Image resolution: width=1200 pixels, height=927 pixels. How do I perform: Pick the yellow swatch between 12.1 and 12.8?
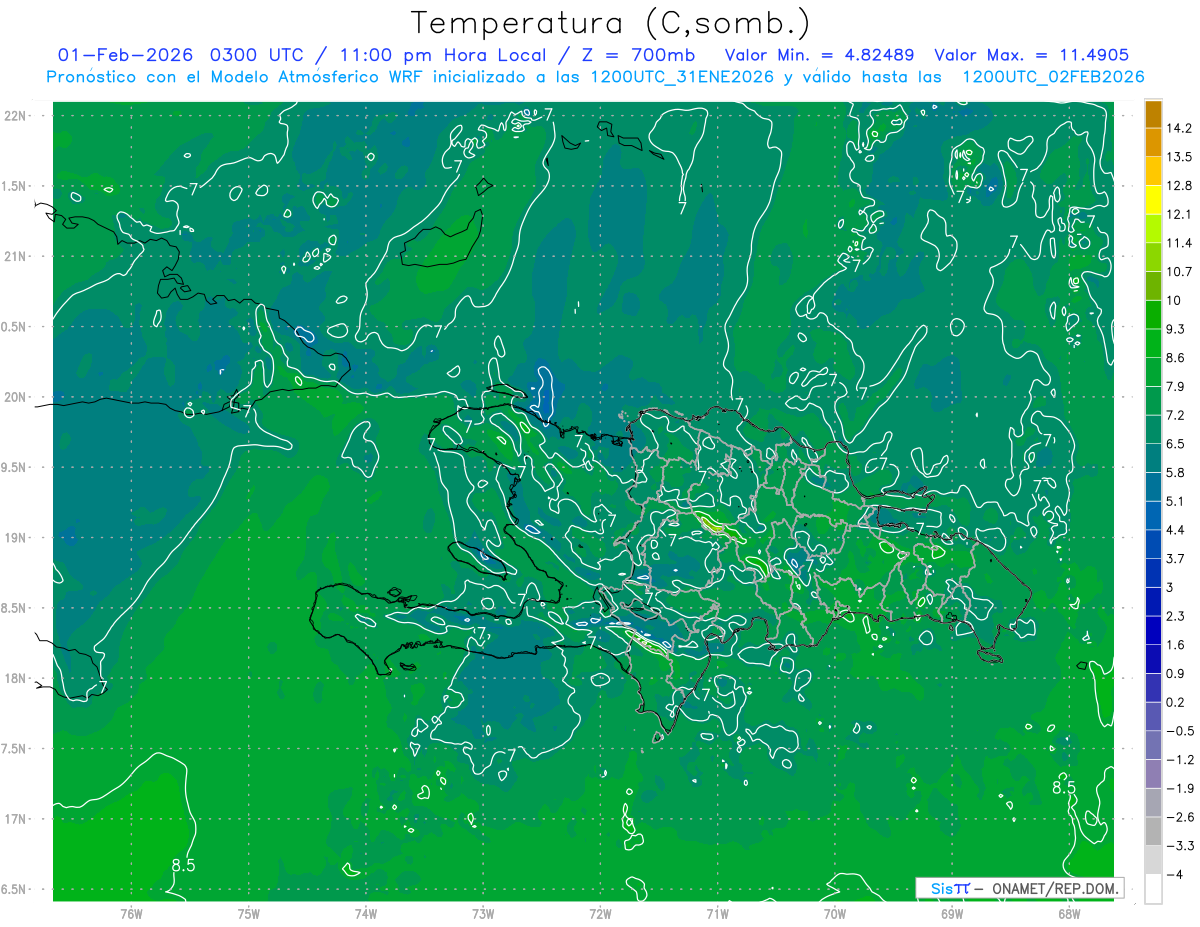pos(1153,200)
